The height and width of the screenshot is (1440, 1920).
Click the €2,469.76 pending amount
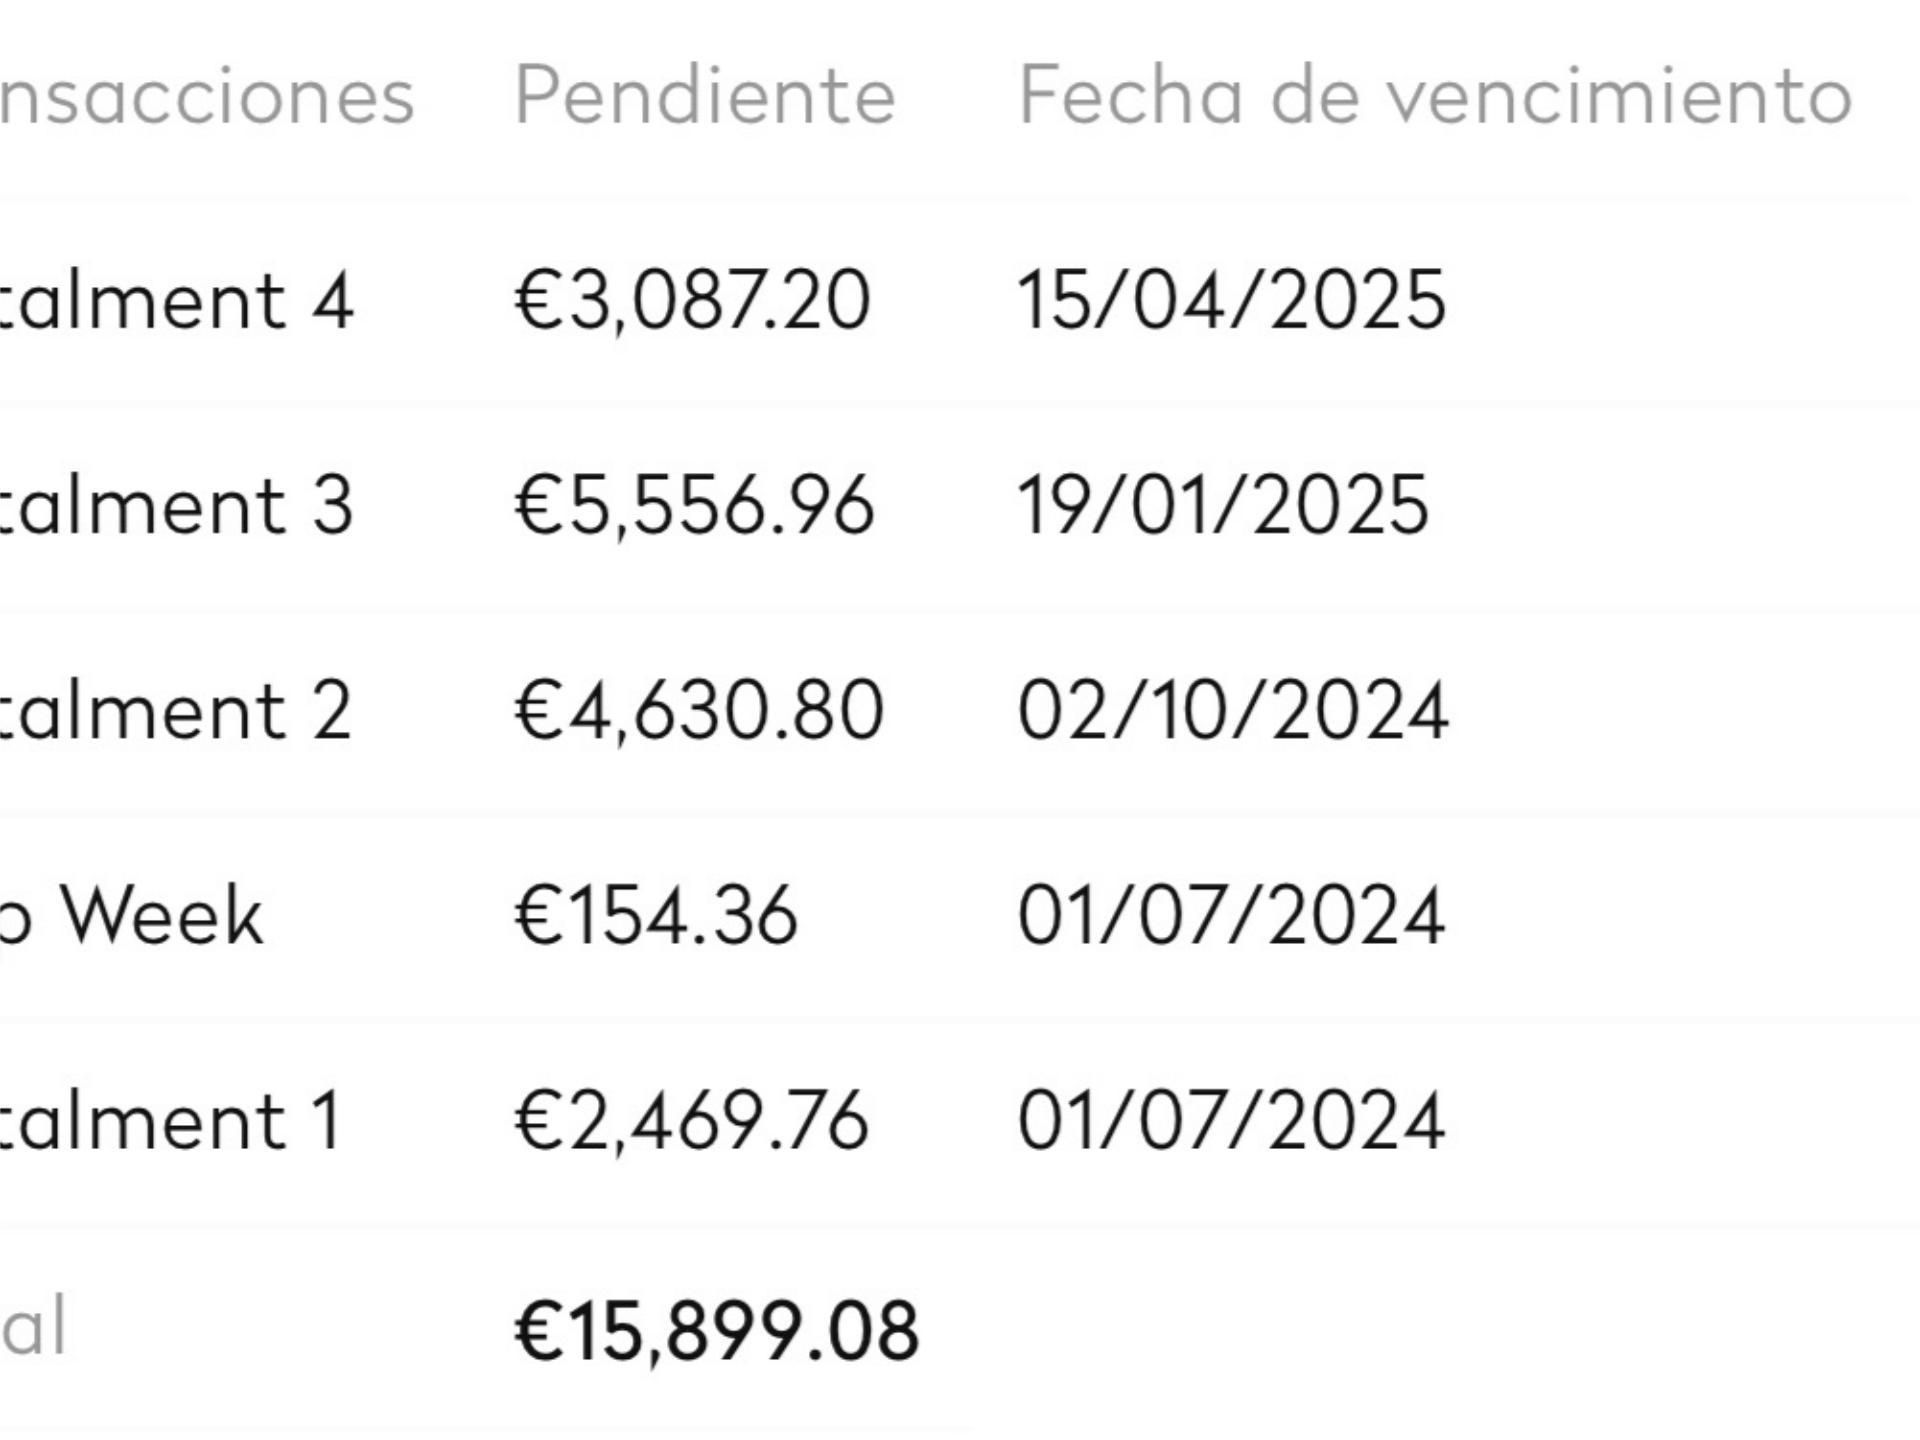pyautogui.click(x=691, y=1121)
